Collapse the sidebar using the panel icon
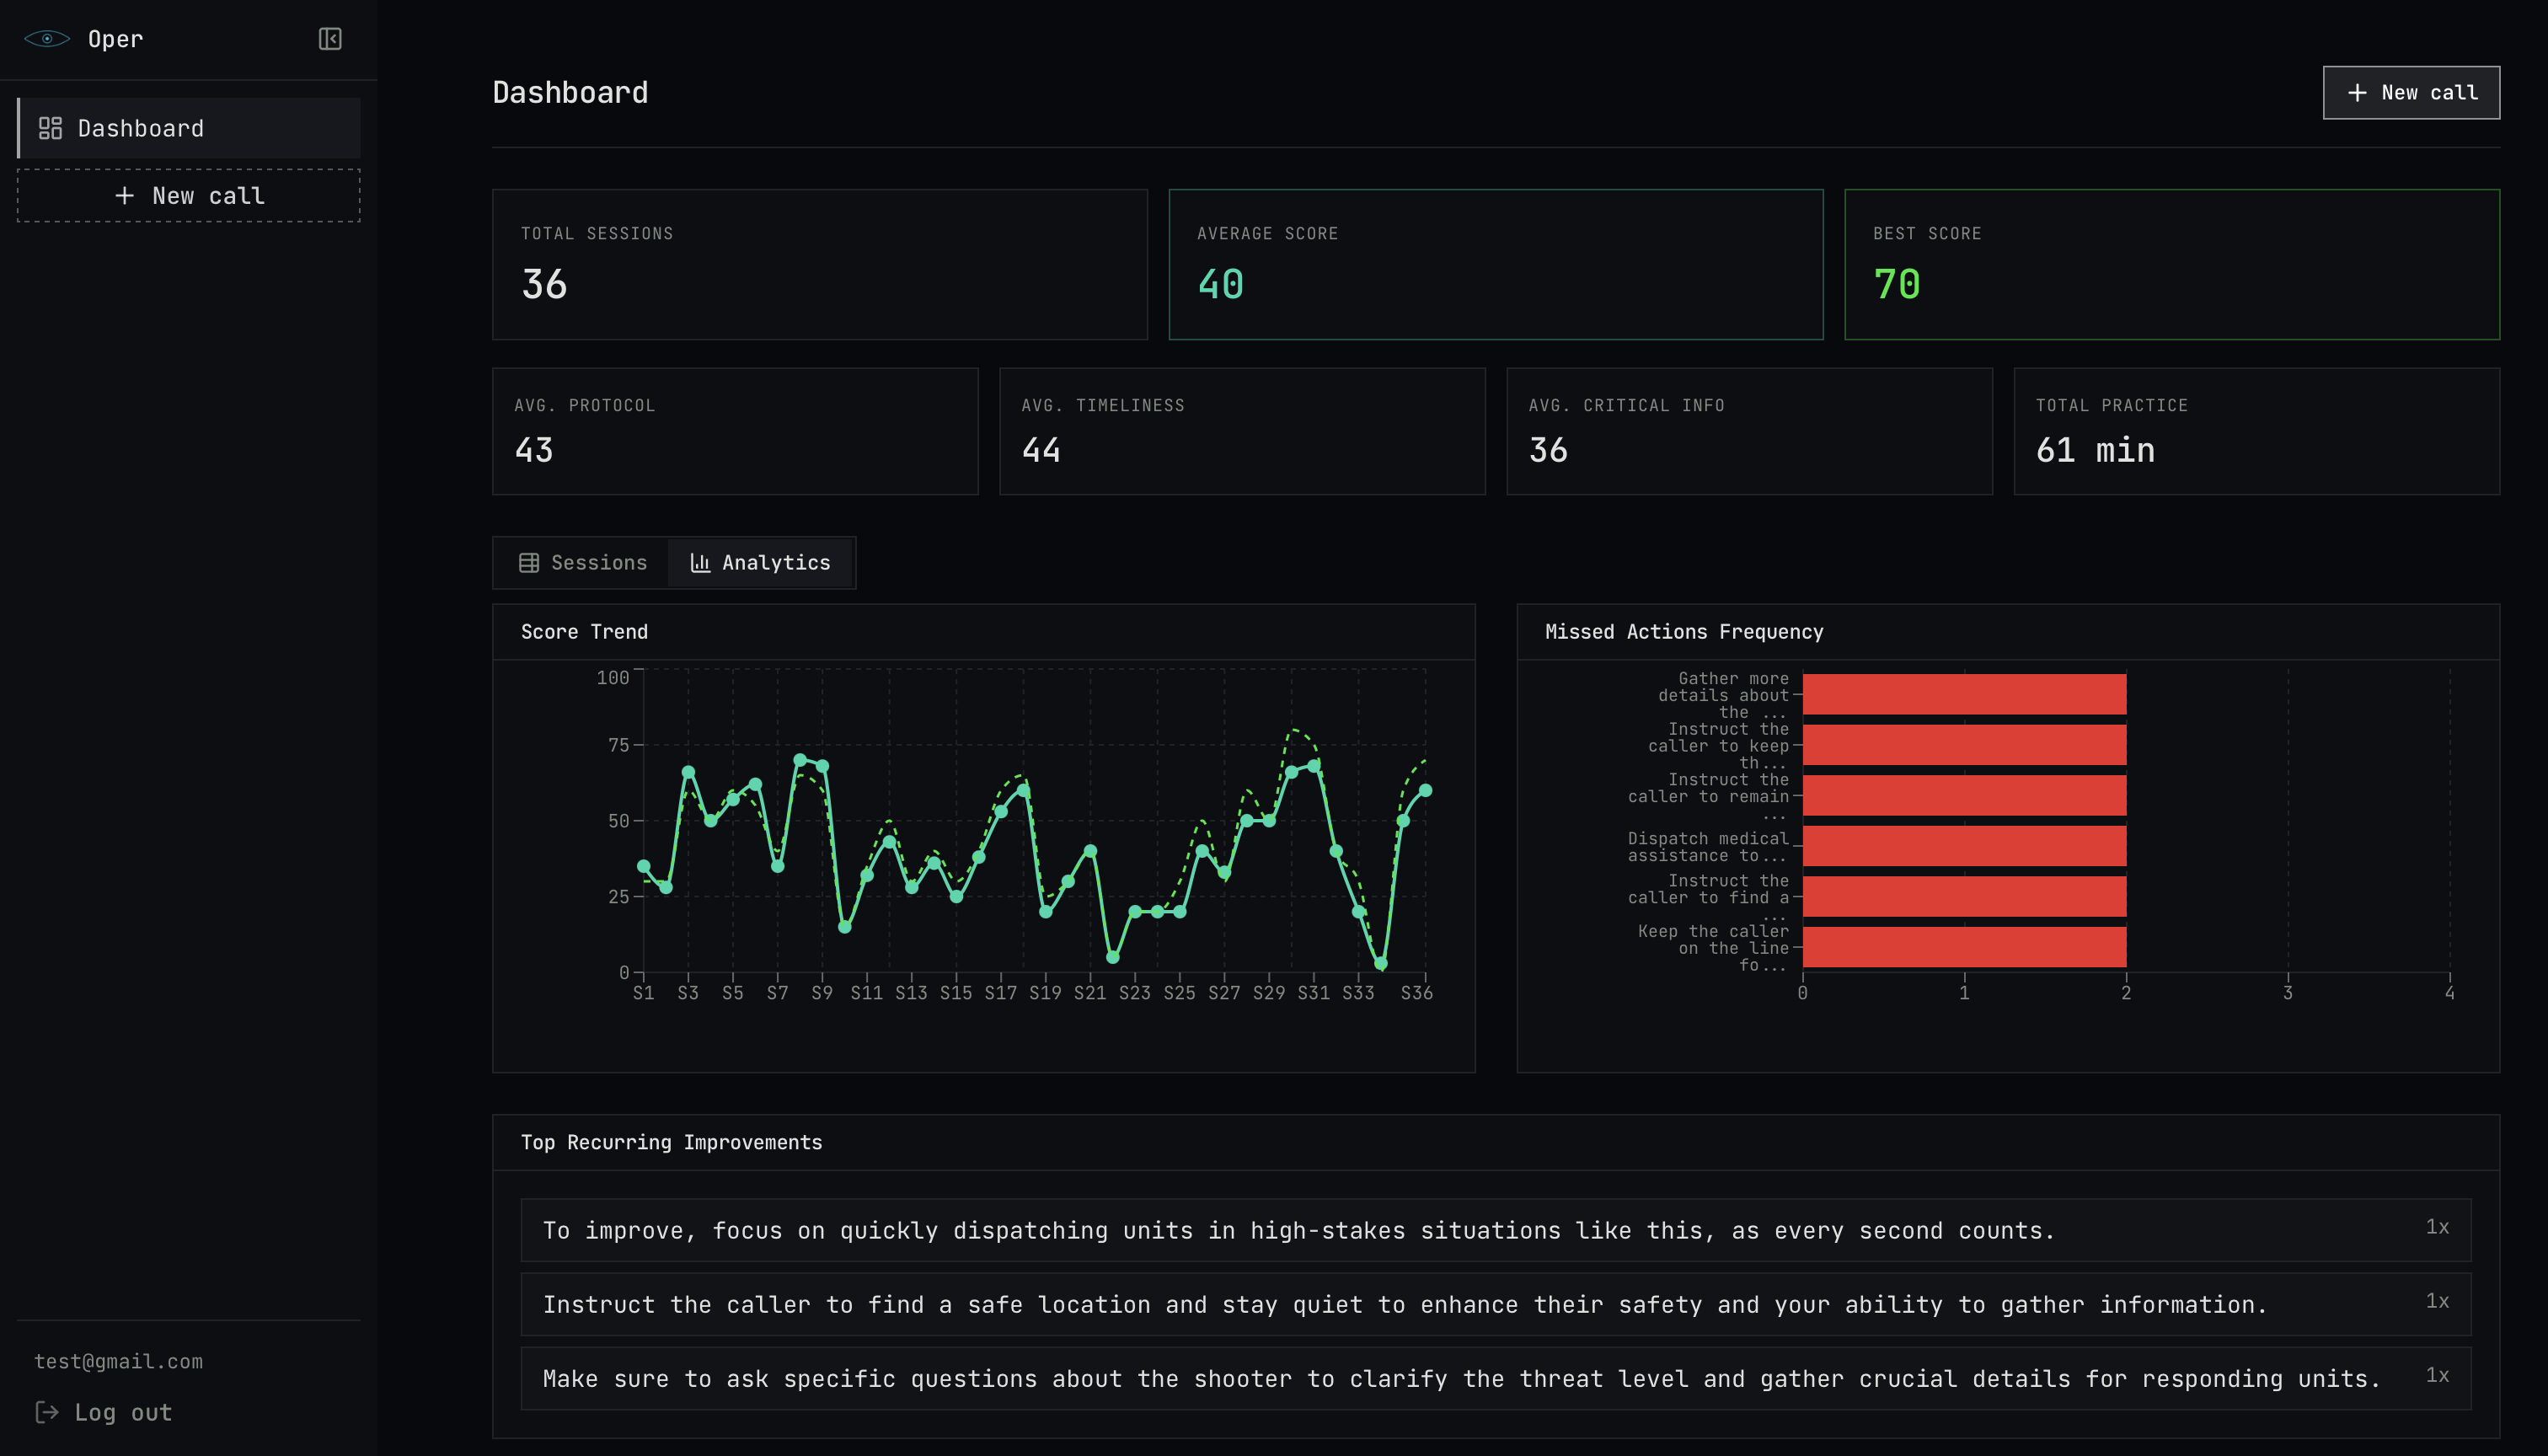 click(330, 39)
